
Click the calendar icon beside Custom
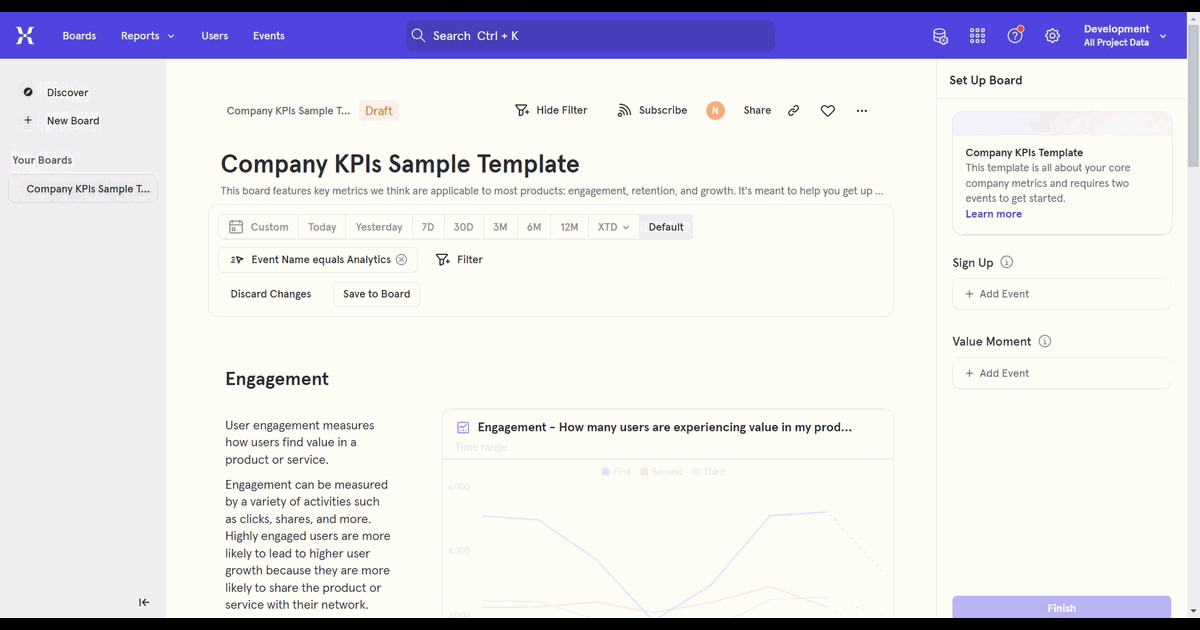tap(236, 227)
